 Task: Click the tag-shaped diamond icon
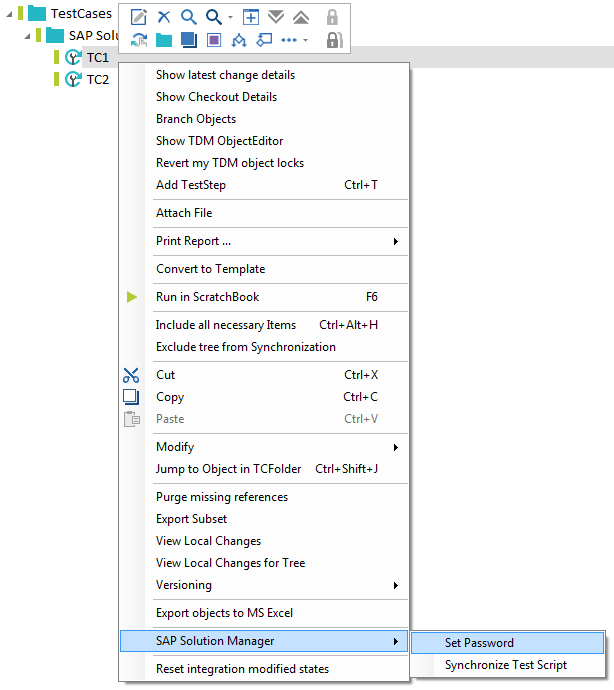pos(264,40)
